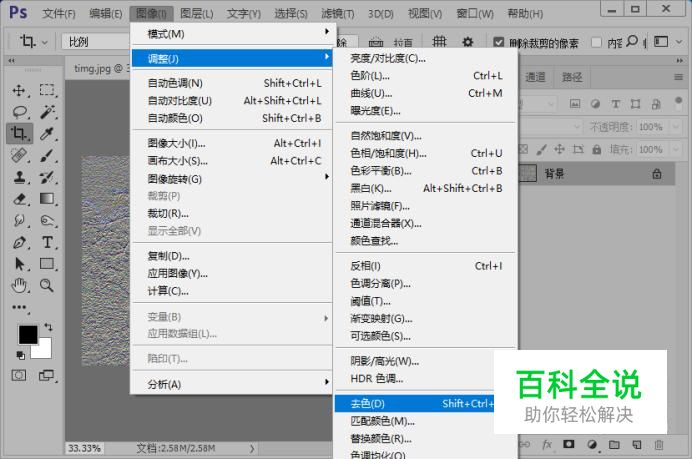Open the ratio preset dropdown box
The height and width of the screenshot is (459, 692).
(x=95, y=42)
